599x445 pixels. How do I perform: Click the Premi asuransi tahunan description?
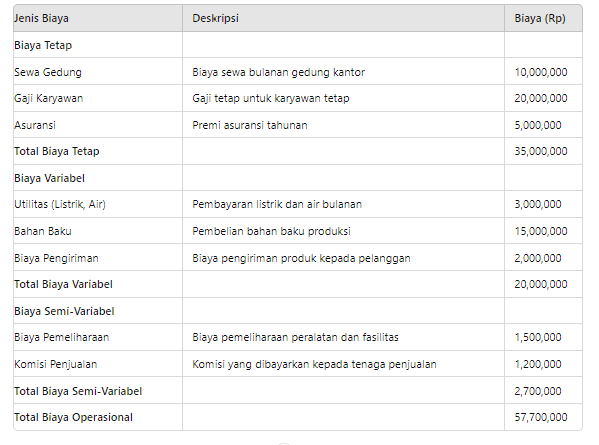(250, 125)
